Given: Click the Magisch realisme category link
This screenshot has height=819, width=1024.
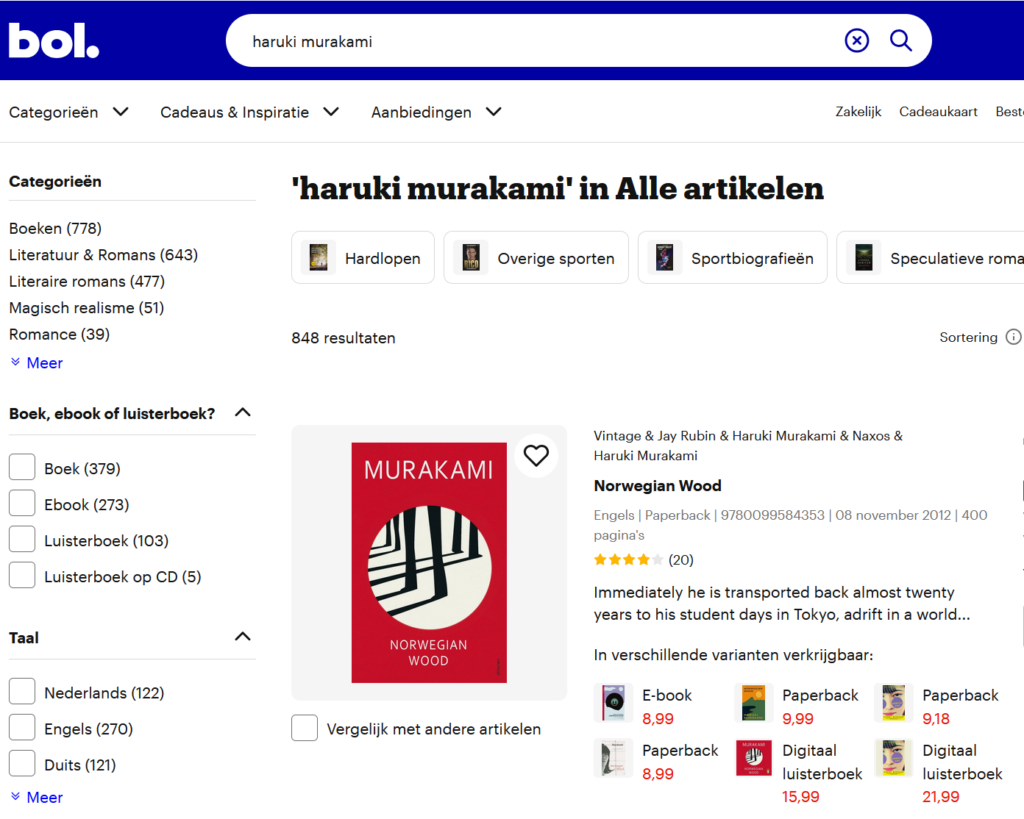Looking at the screenshot, I should tap(86, 308).
